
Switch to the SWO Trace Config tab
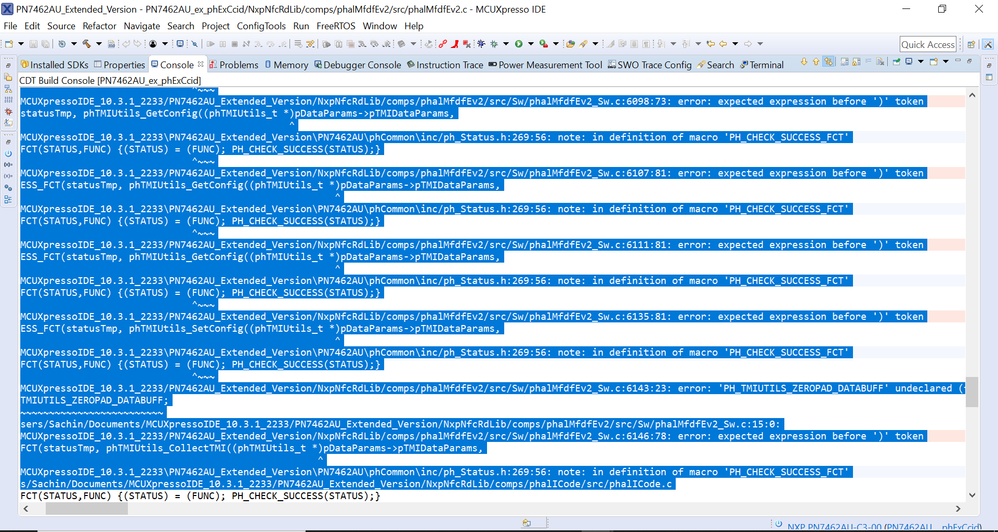pyautogui.click(x=650, y=65)
